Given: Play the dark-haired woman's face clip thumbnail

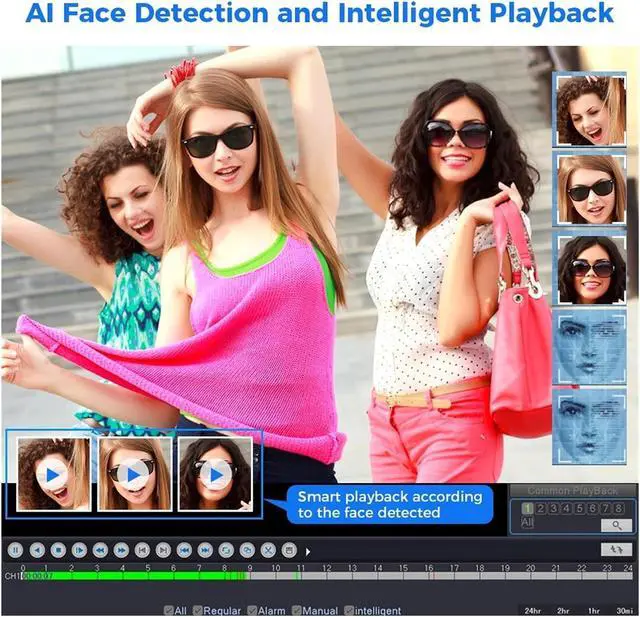Looking at the screenshot, I should pos(216,475).
